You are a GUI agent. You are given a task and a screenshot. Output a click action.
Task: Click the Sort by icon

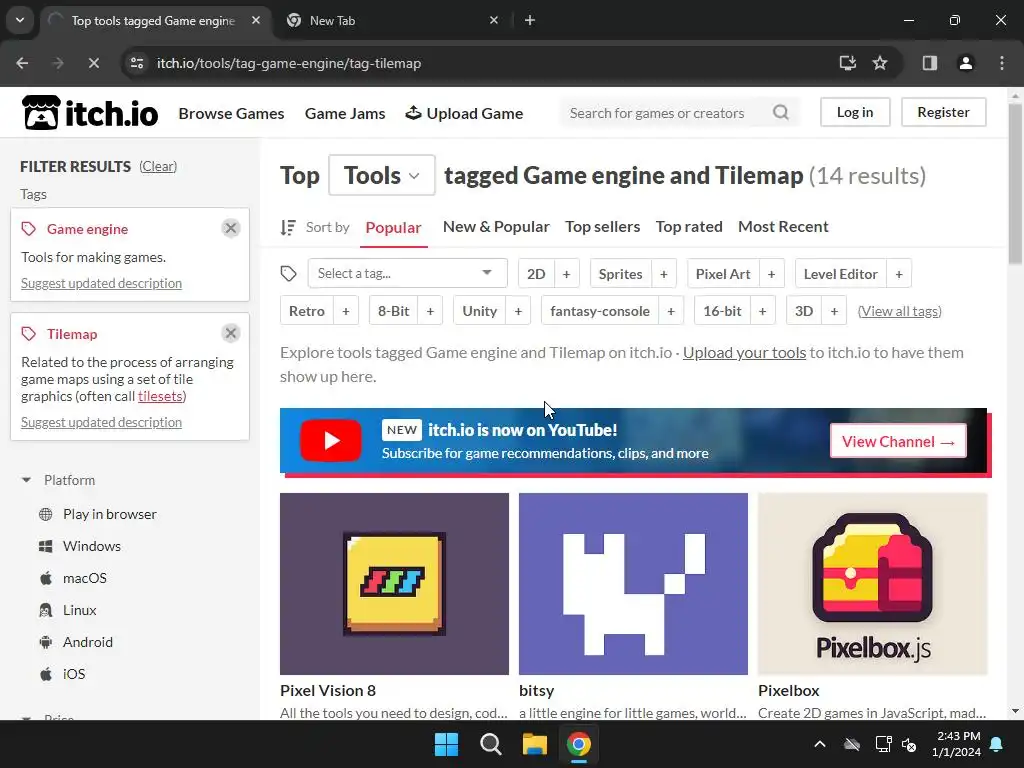288,227
